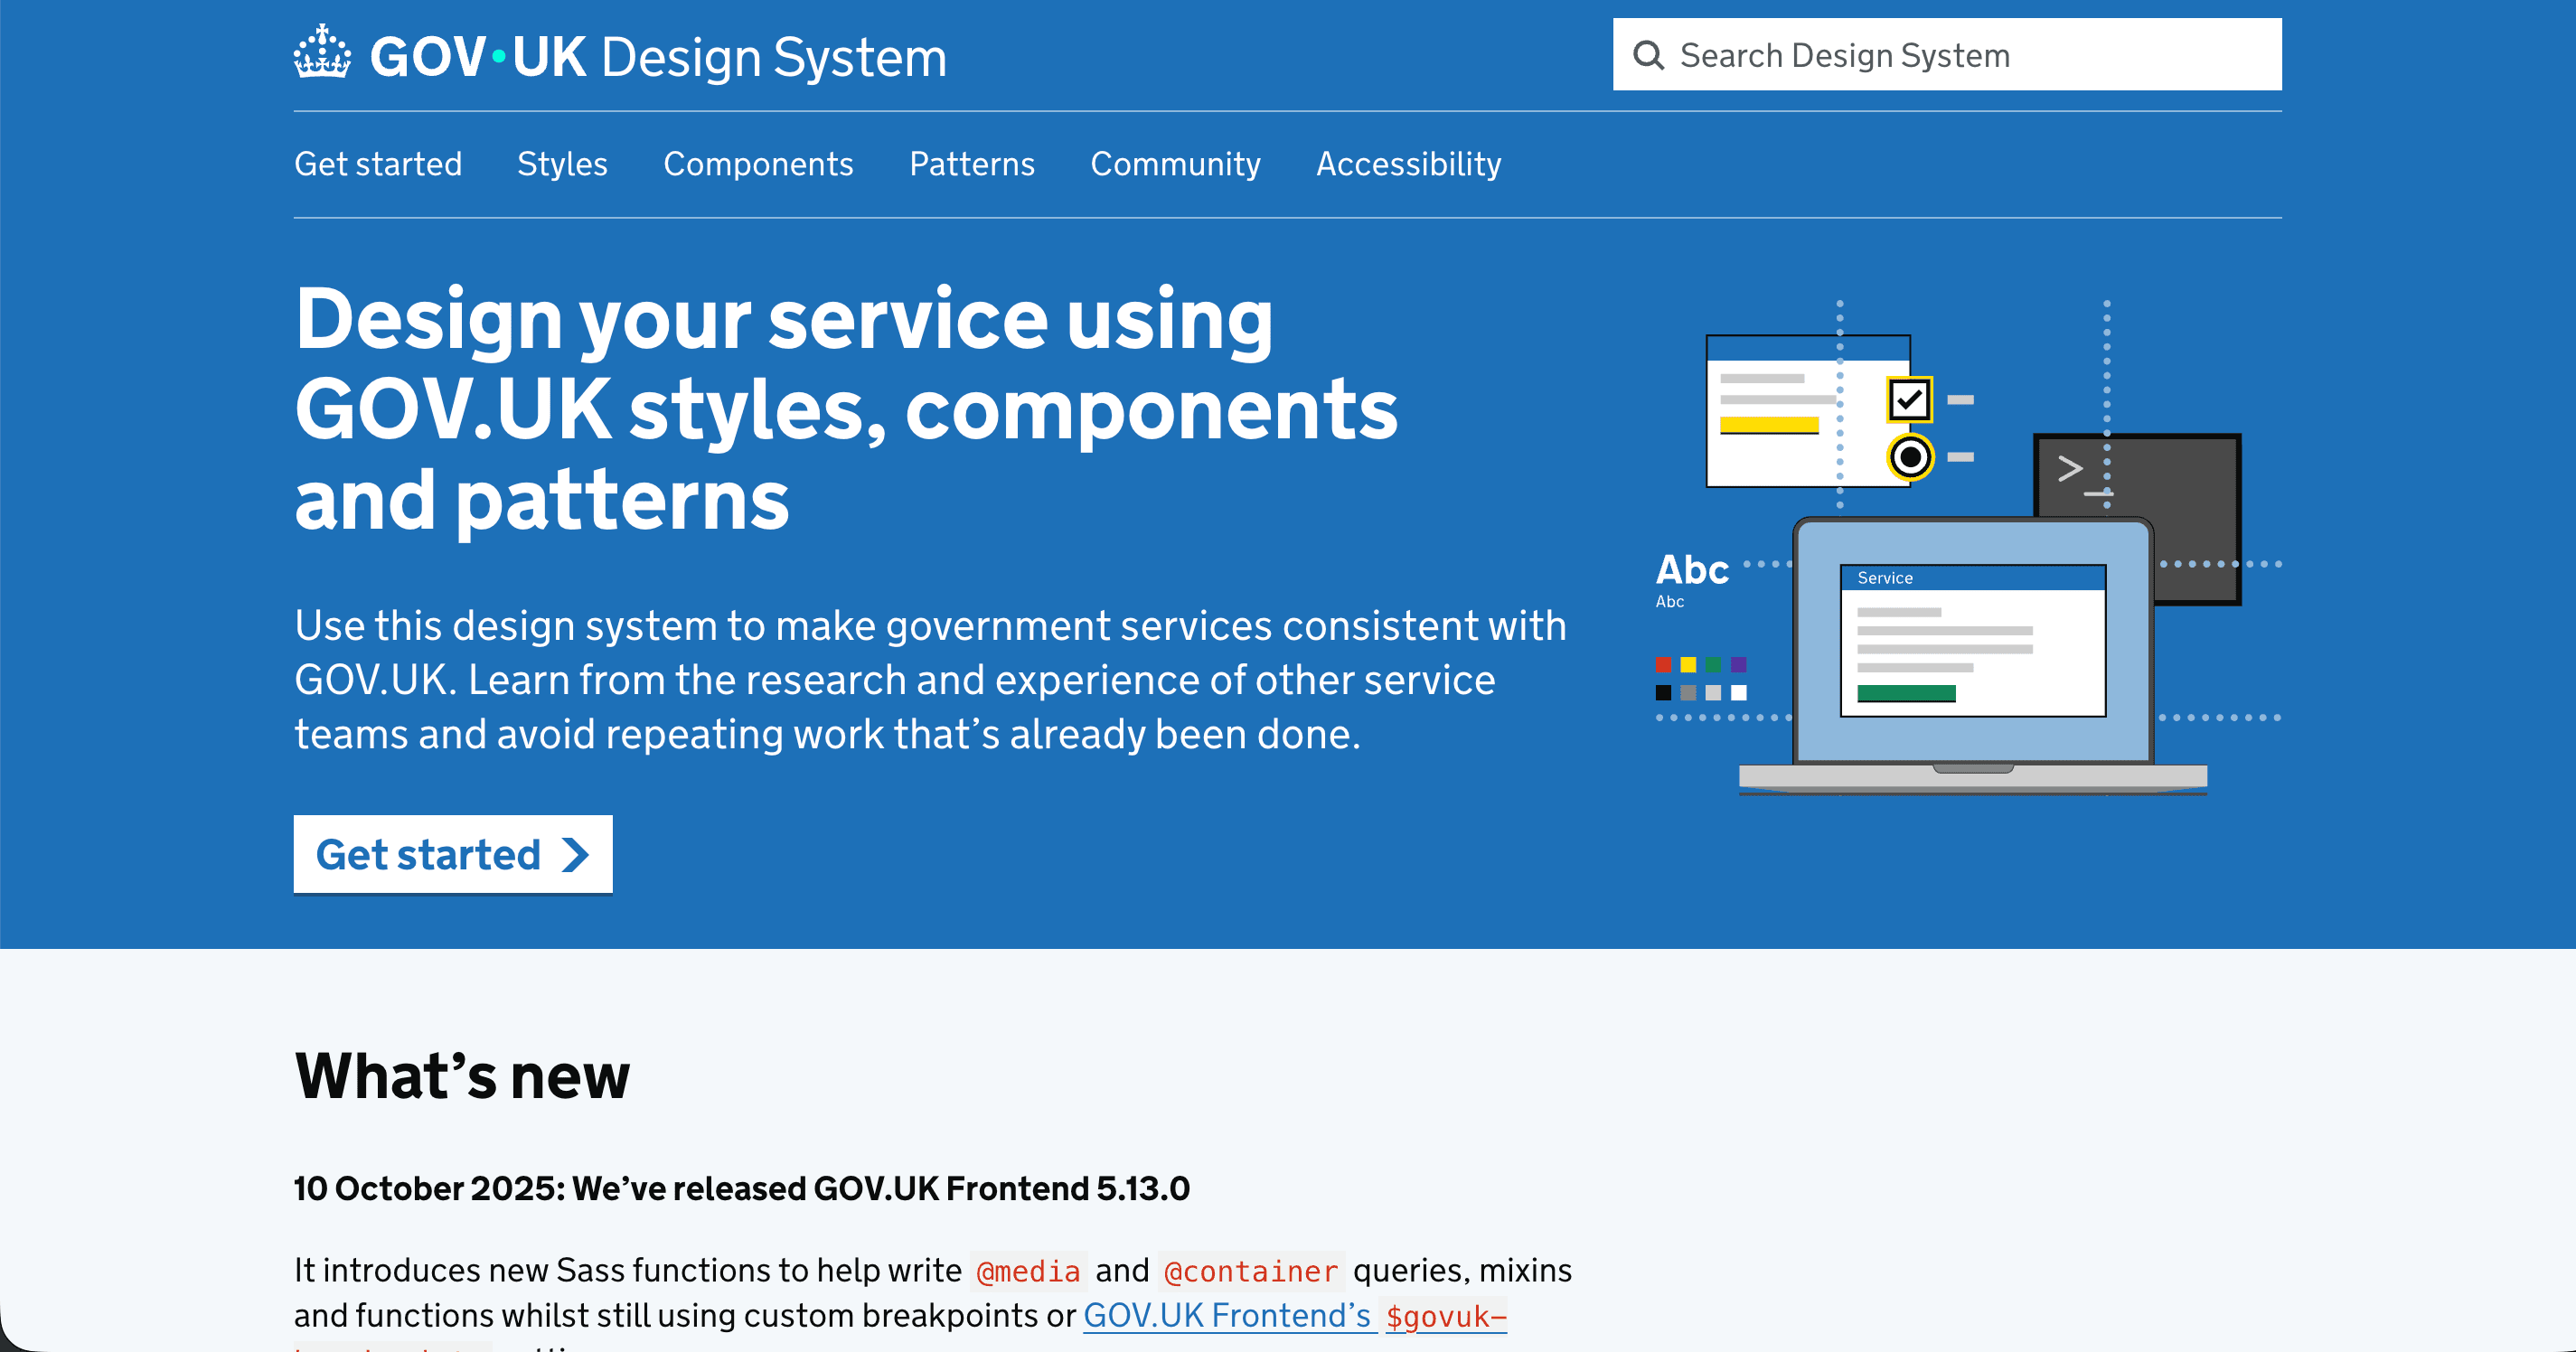Image resolution: width=2576 pixels, height=1352 pixels.
Task: Open the GOV.UK Frontend's link
Action: tap(1227, 1316)
